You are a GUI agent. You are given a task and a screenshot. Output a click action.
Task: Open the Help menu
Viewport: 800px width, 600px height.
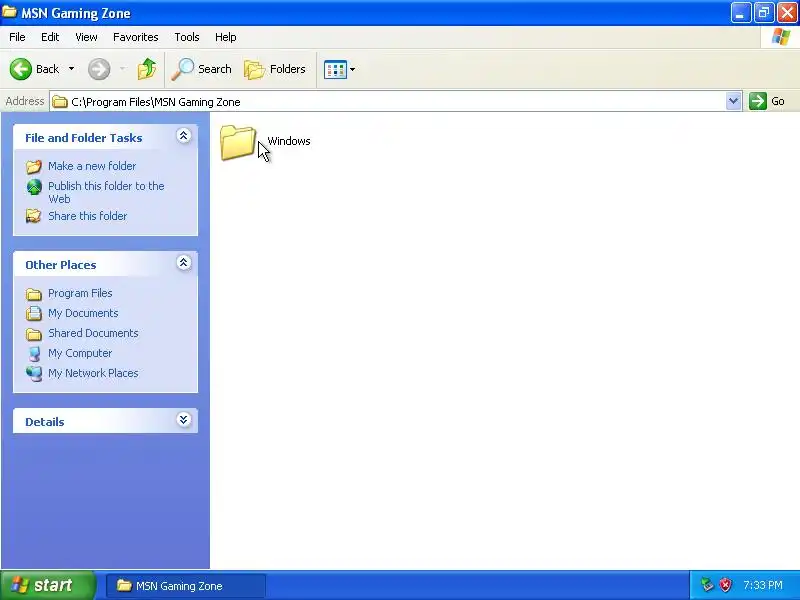pyautogui.click(x=226, y=37)
